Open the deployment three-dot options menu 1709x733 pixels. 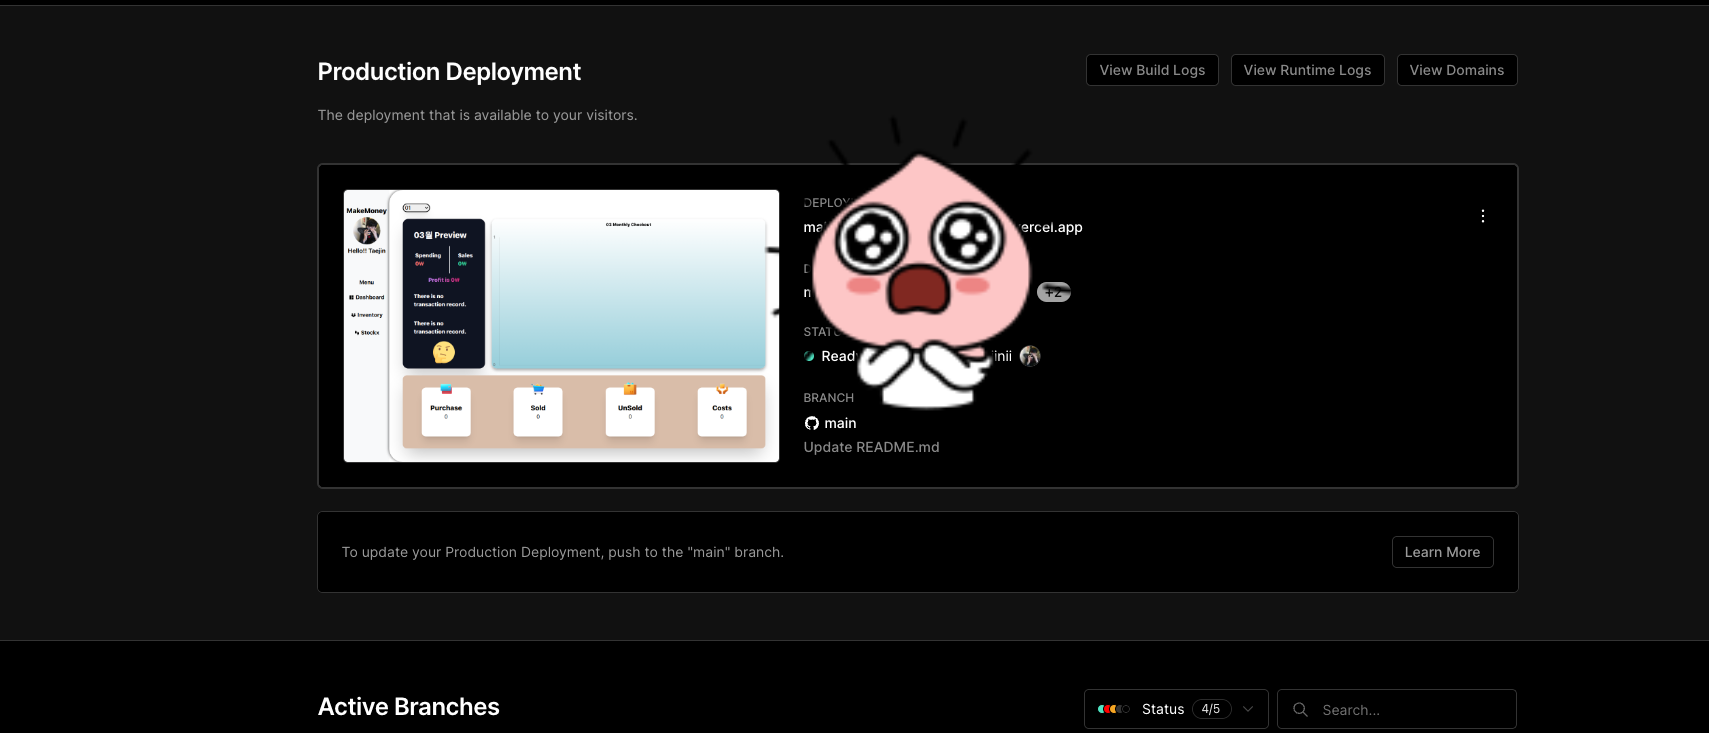(x=1483, y=216)
